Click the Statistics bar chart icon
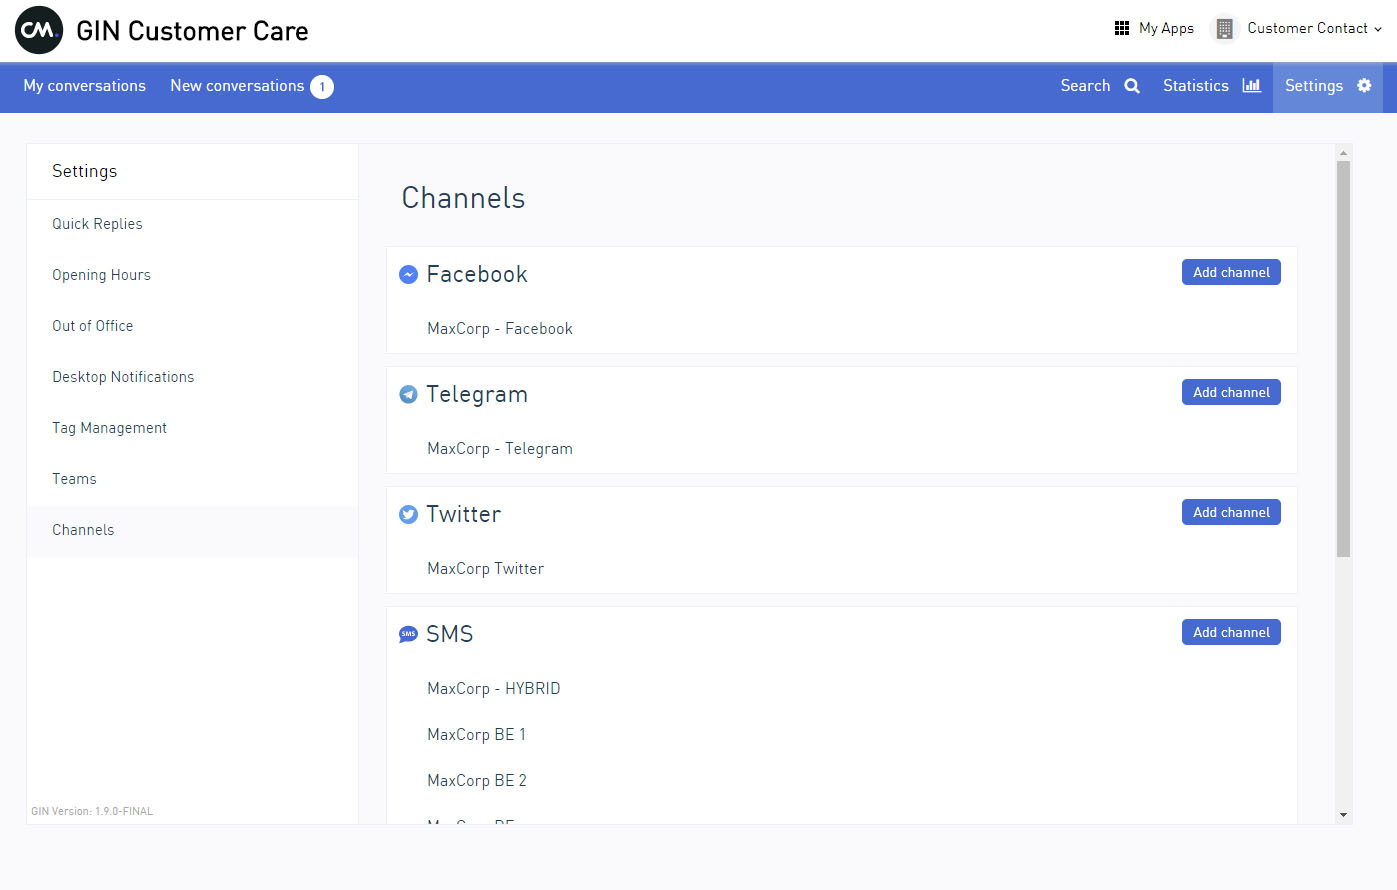This screenshot has width=1397, height=890. click(1251, 85)
